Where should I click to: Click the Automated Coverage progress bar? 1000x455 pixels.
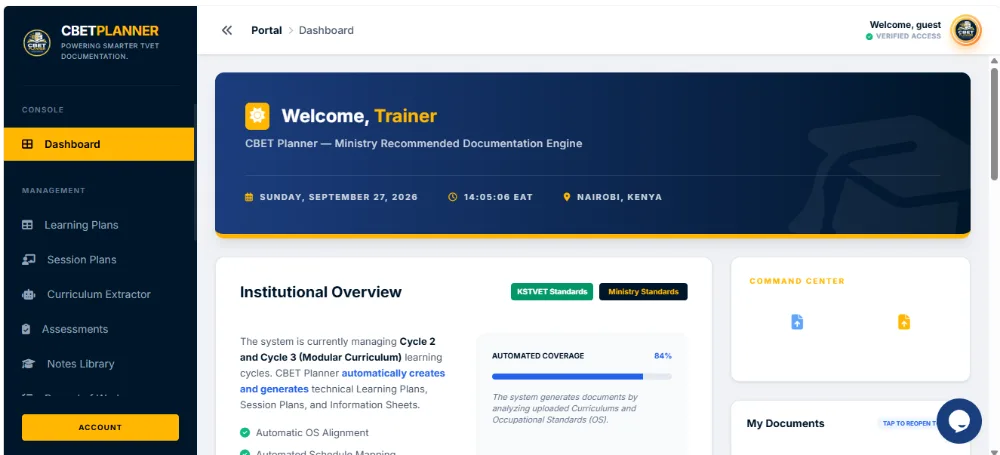click(x=582, y=377)
